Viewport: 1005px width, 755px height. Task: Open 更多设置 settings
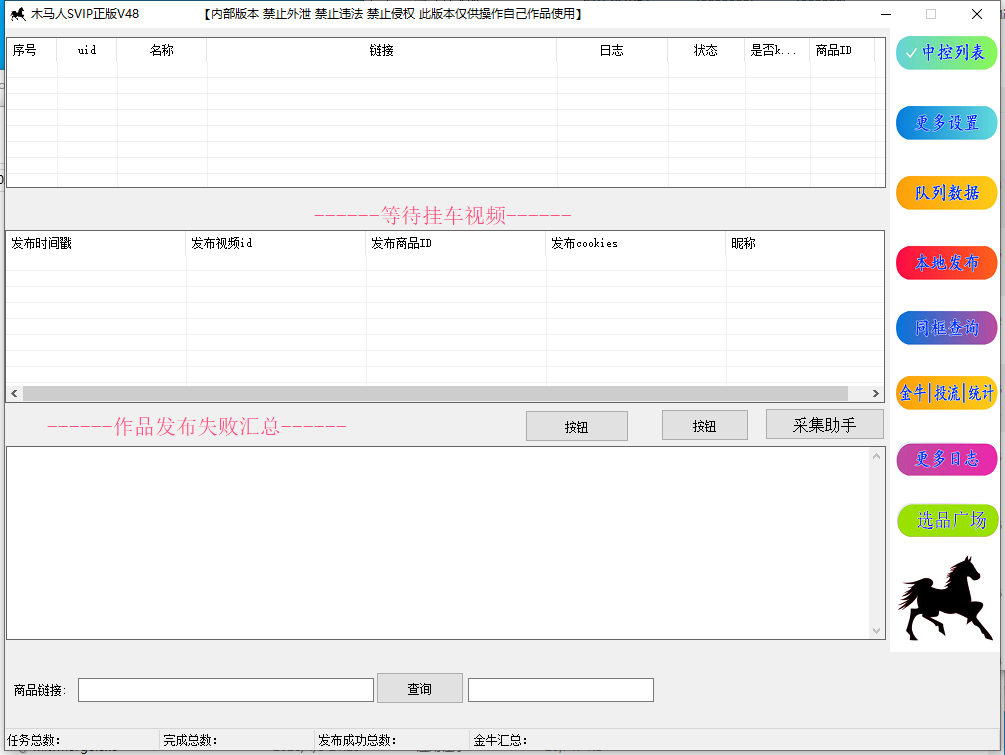coord(946,122)
